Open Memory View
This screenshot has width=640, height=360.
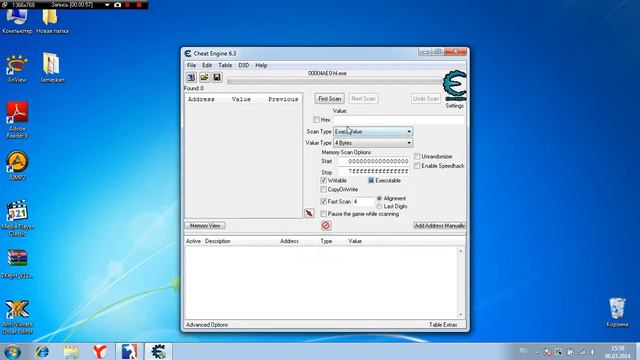205,226
